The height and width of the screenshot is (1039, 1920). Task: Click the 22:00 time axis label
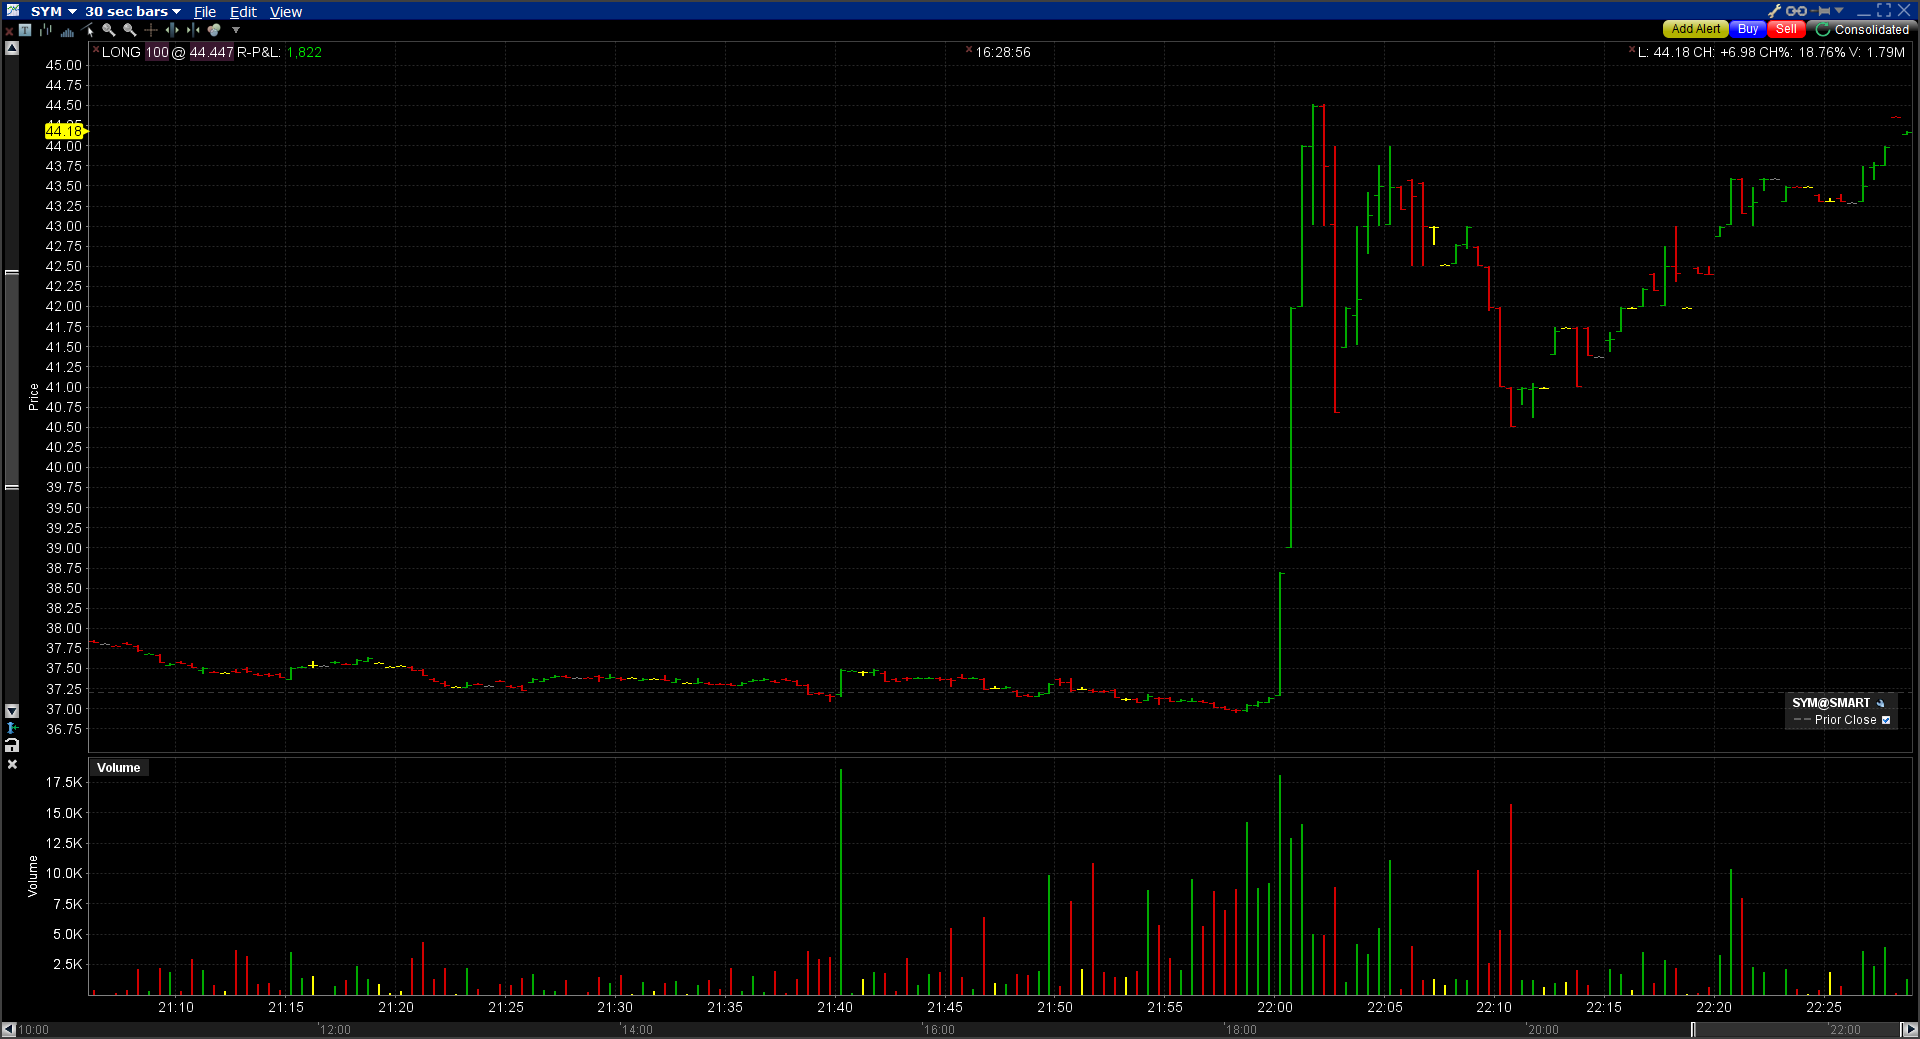tap(1275, 1007)
